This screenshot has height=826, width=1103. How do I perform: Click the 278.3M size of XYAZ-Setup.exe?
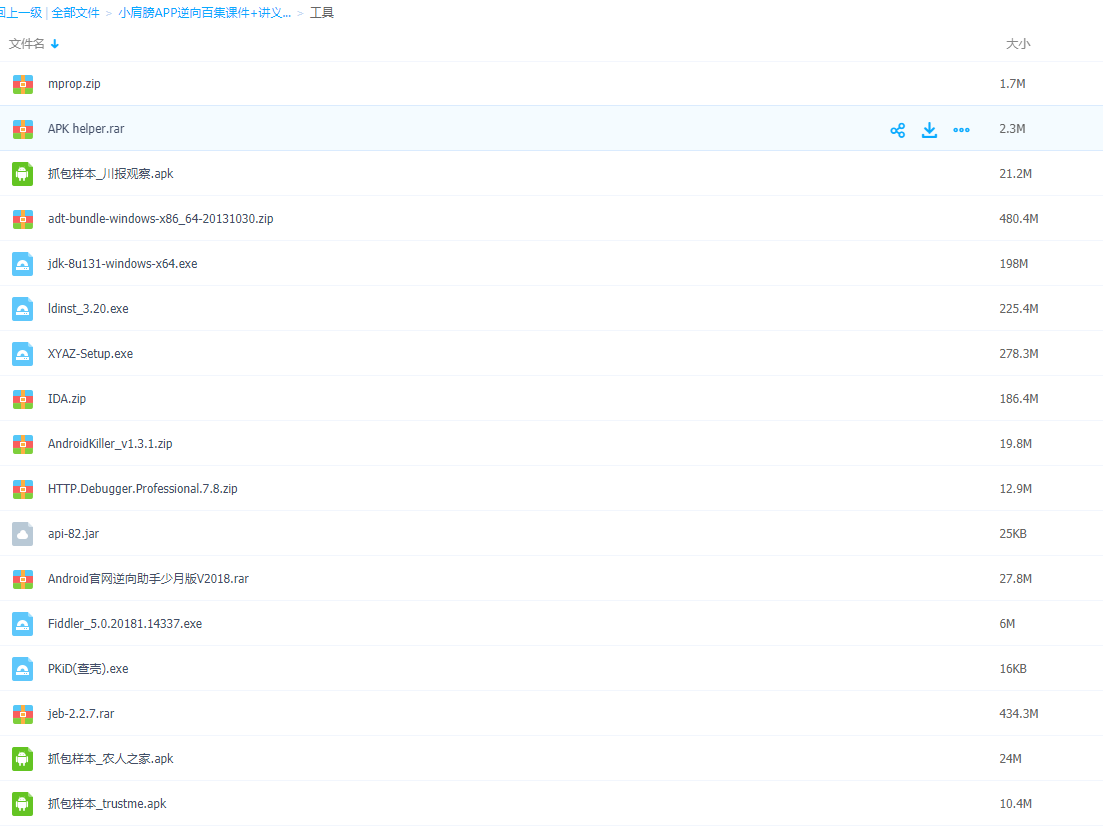[1019, 354]
